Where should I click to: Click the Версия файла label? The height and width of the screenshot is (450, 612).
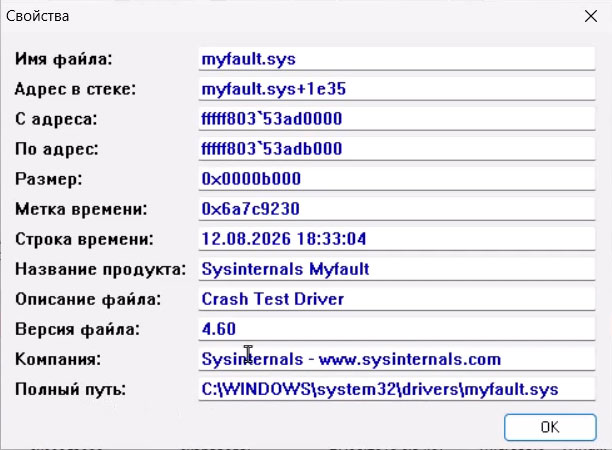click(x=77, y=329)
